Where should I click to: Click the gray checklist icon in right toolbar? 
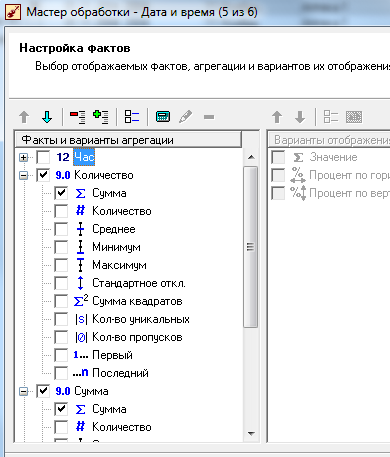click(x=331, y=117)
